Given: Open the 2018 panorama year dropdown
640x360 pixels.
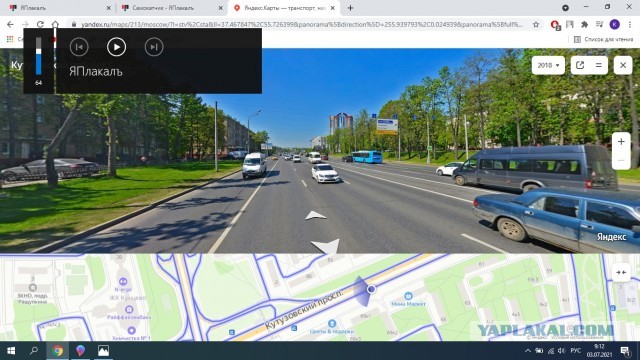Looking at the screenshot, I should tap(548, 65).
